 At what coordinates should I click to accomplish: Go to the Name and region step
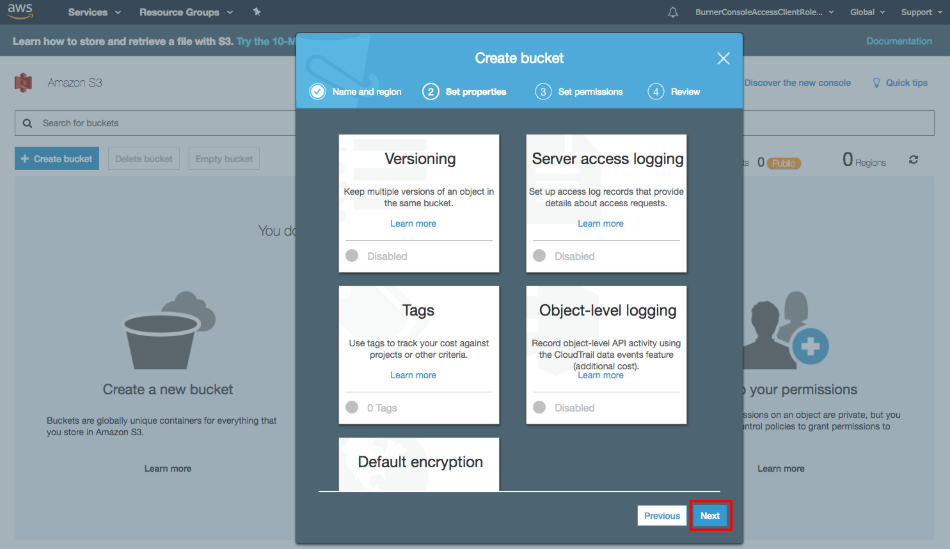(x=367, y=92)
